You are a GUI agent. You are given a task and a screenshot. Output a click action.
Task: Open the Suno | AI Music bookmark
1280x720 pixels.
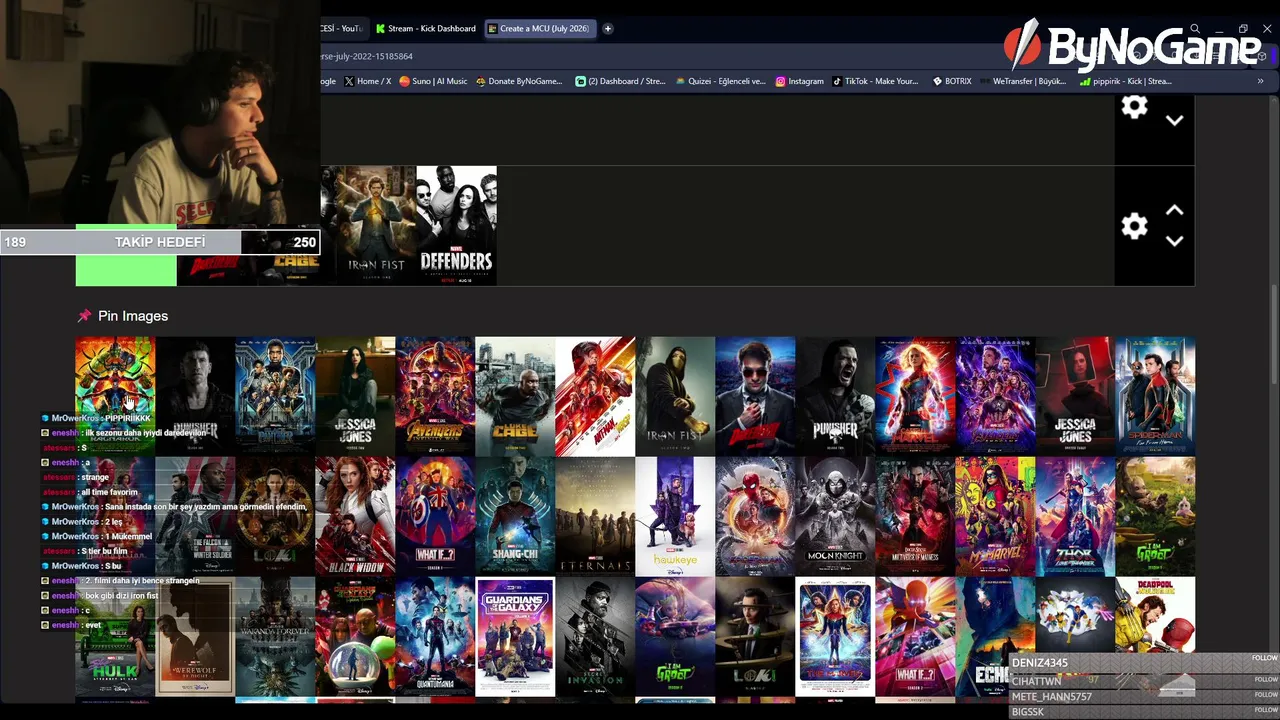pos(433,81)
